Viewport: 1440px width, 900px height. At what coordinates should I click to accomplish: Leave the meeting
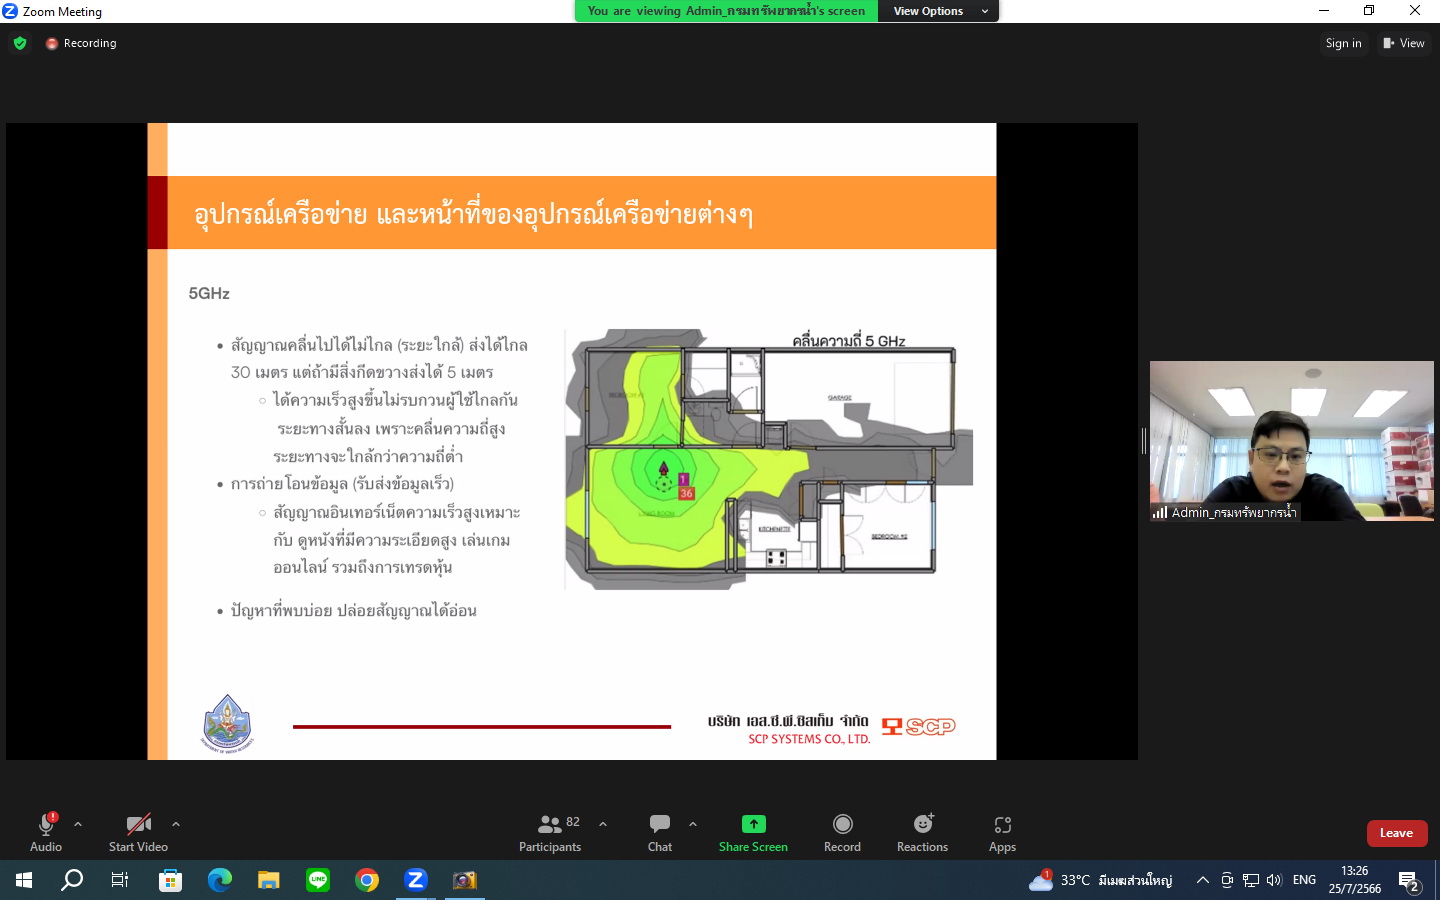pyautogui.click(x=1397, y=833)
